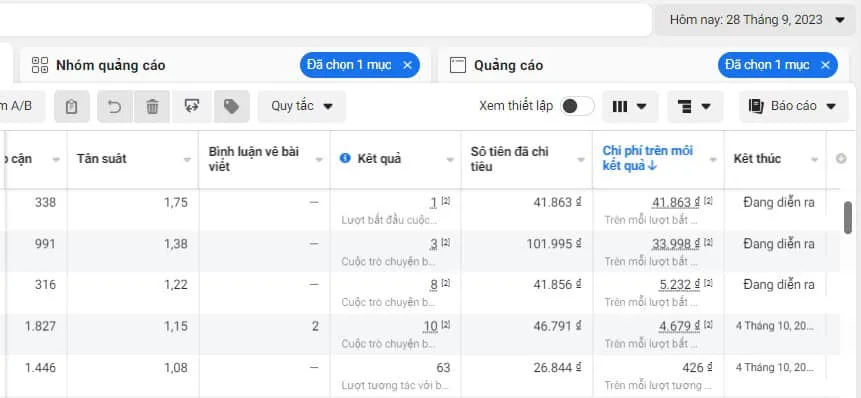
Task: Click the info icon beside Kết quả
Action: pyautogui.click(x=345, y=159)
